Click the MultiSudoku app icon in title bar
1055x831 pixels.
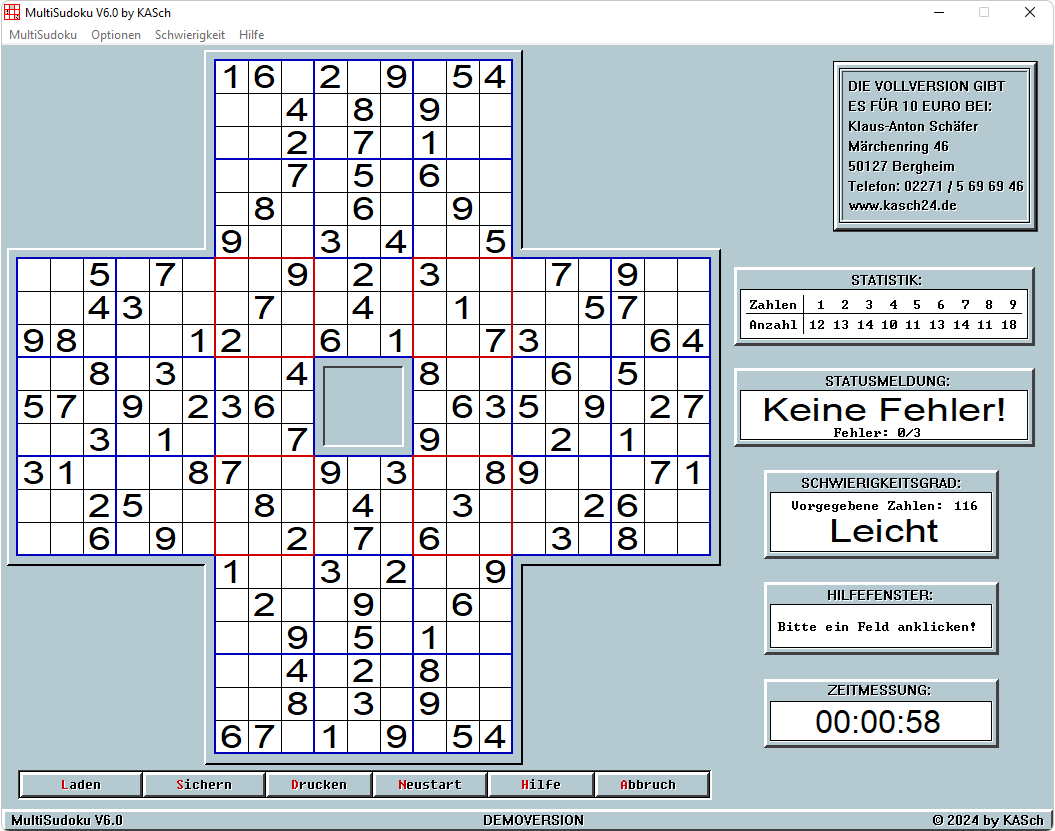[12, 12]
